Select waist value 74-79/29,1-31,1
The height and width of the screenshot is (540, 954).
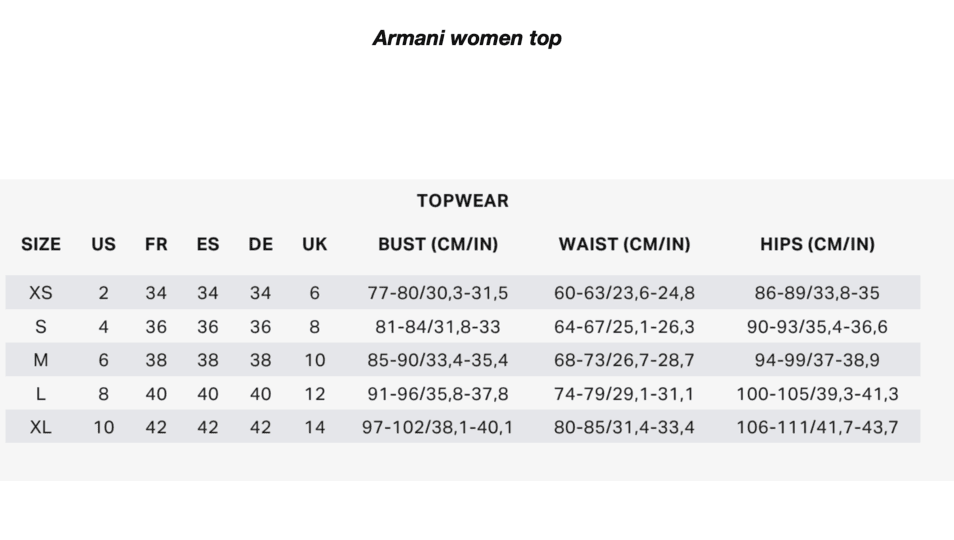[624, 394]
